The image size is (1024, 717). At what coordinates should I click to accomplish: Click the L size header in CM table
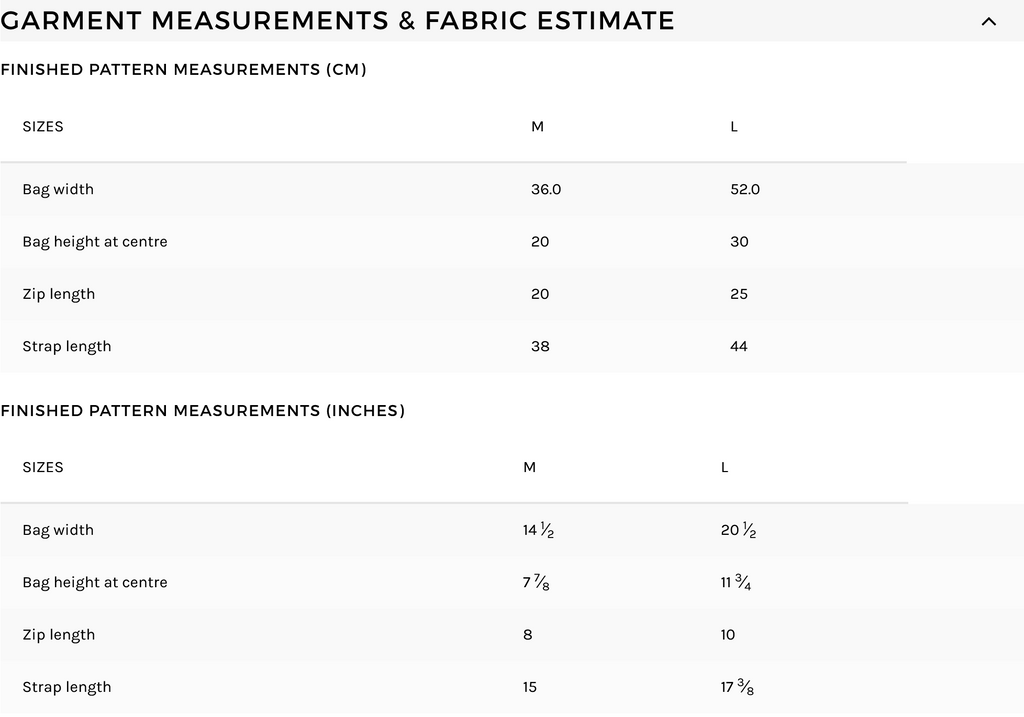tap(734, 127)
